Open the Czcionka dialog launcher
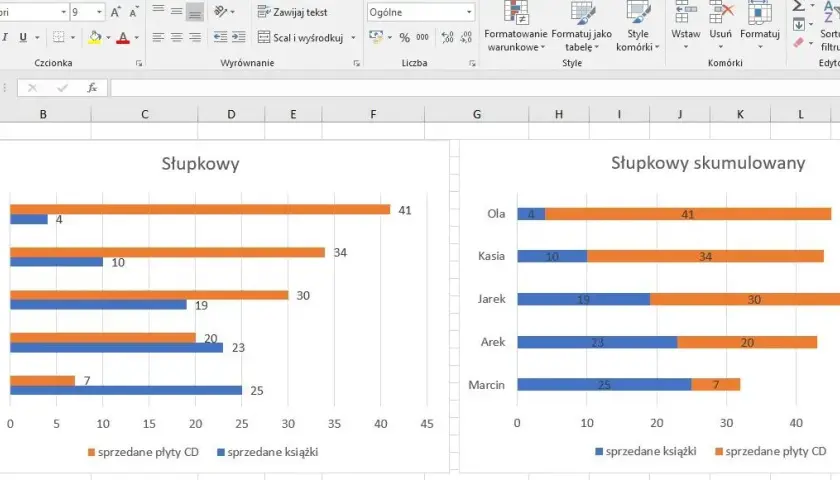The image size is (840, 480). pyautogui.click(x=139, y=63)
